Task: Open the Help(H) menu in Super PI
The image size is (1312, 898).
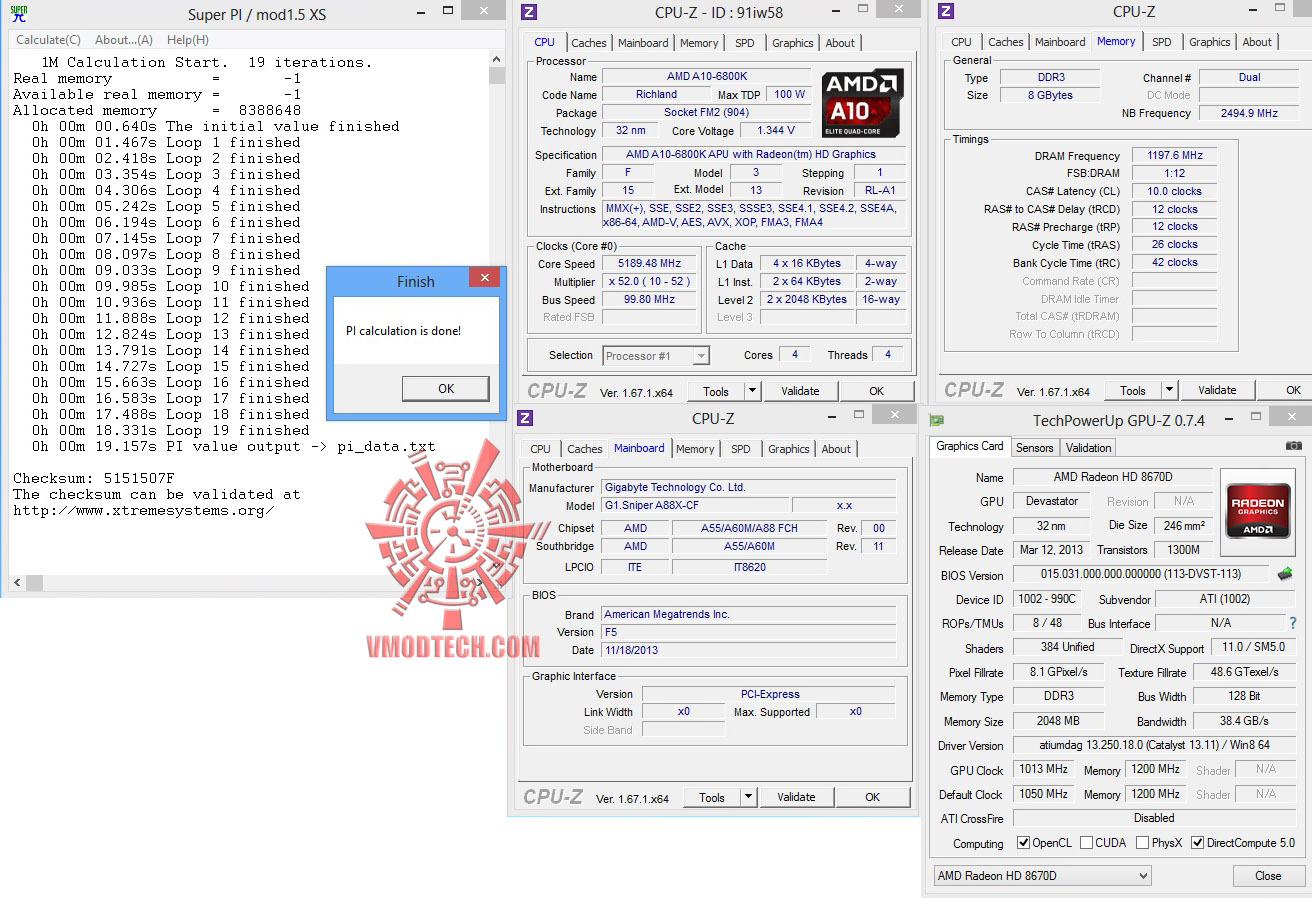Action: (188, 40)
